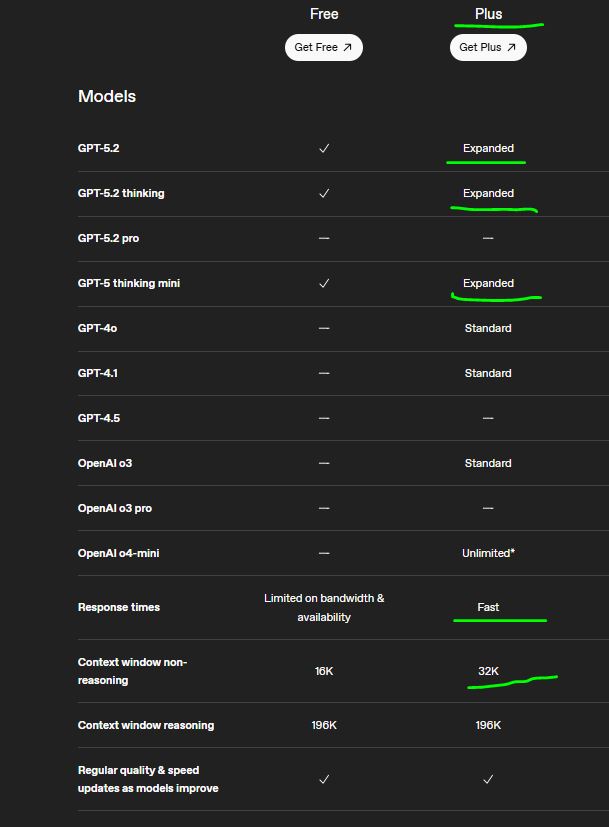Click the Regular quality updates Free checkmark
Screen dimensions: 609x827
324,779
